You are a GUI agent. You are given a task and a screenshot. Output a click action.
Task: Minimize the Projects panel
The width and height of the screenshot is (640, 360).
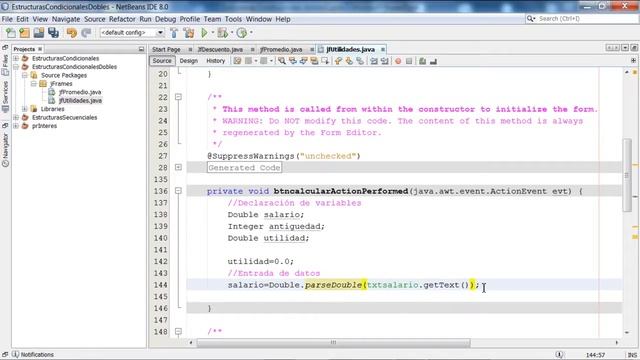(141, 49)
